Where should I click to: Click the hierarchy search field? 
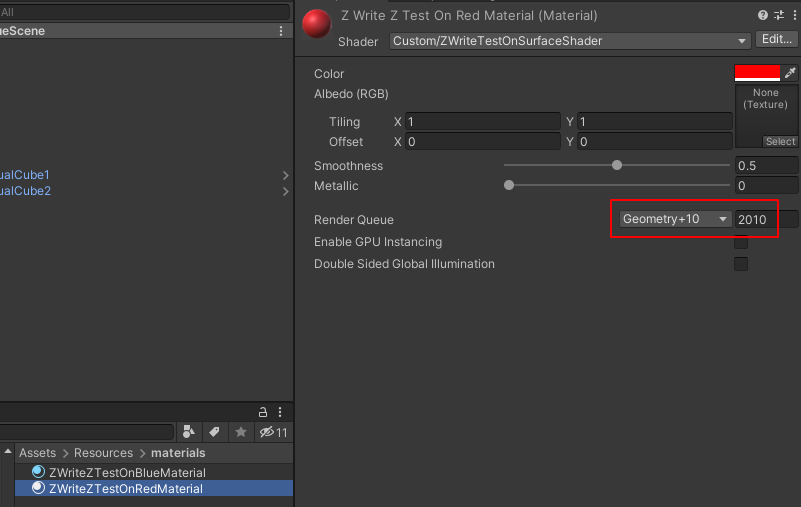point(145,12)
